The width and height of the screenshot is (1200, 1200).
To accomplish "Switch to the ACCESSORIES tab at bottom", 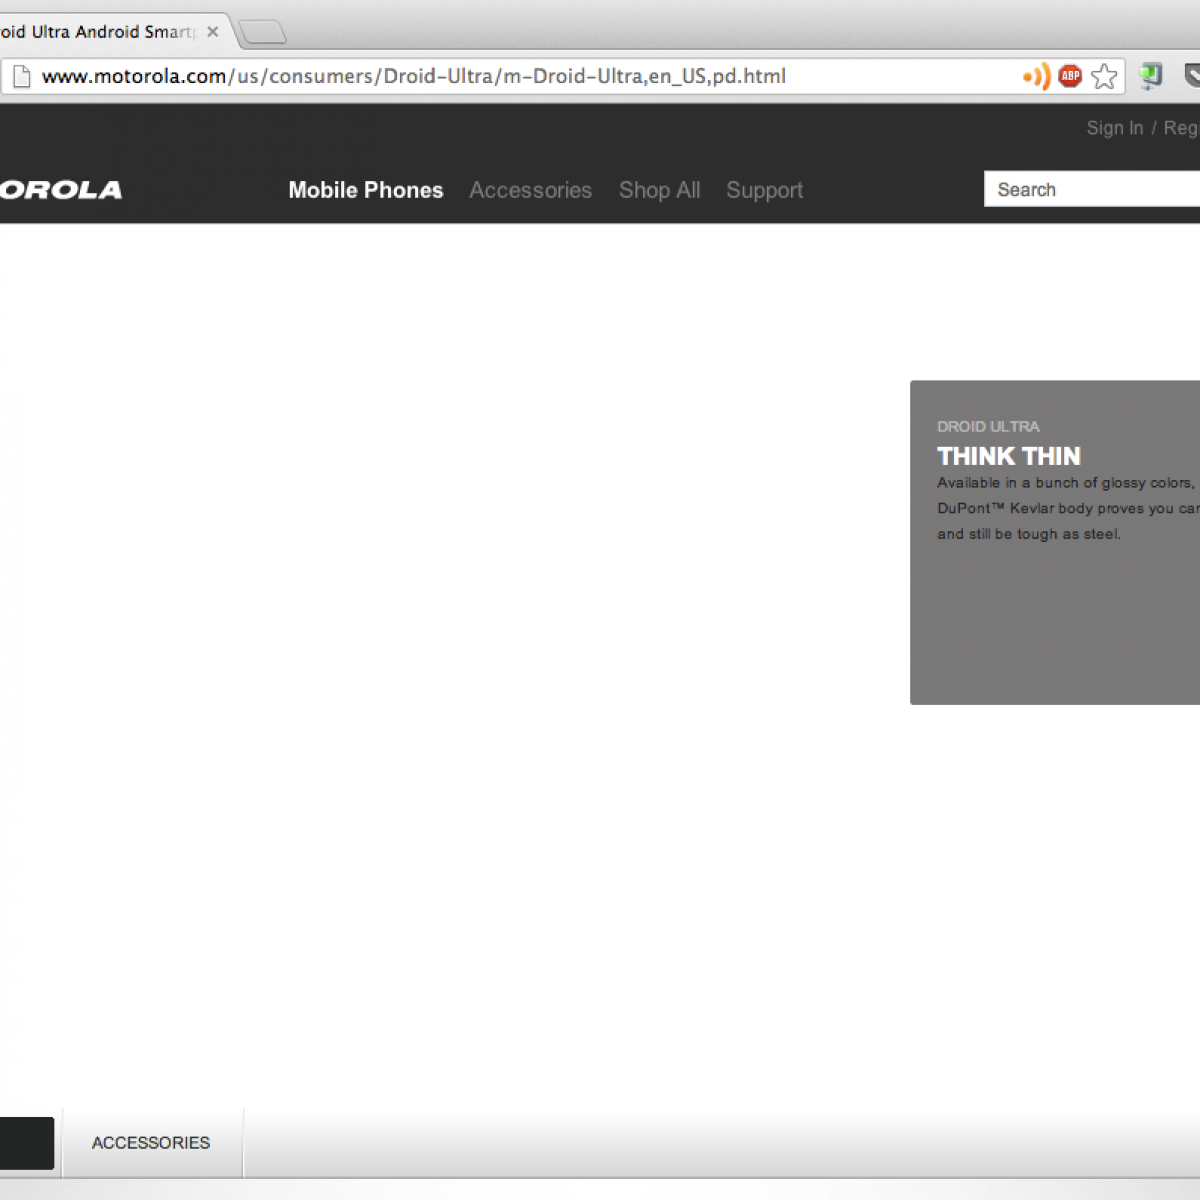I will (x=151, y=1142).
